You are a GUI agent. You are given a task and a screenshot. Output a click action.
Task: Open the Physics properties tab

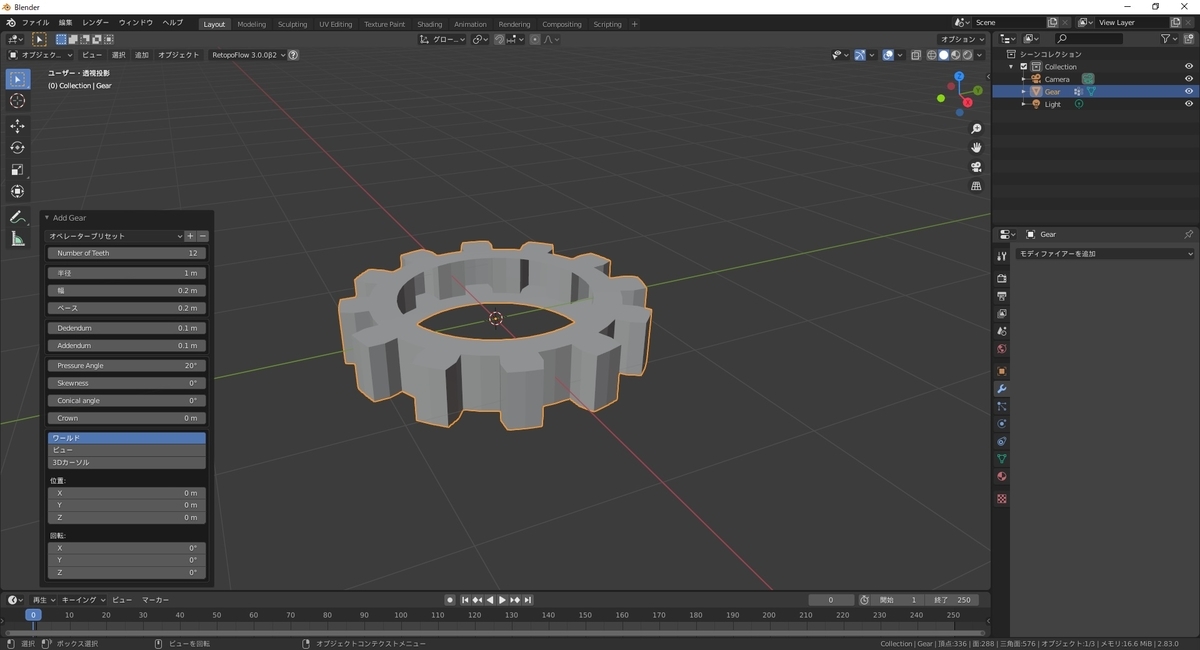(x=1001, y=424)
